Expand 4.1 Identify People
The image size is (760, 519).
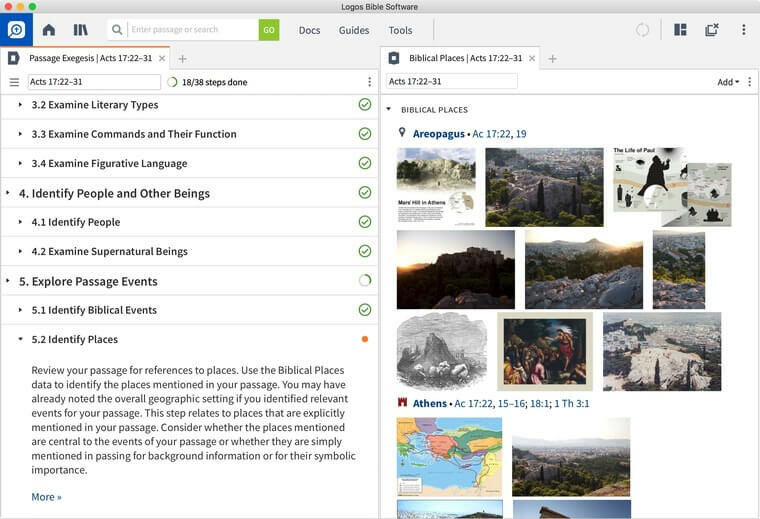click(x=20, y=222)
